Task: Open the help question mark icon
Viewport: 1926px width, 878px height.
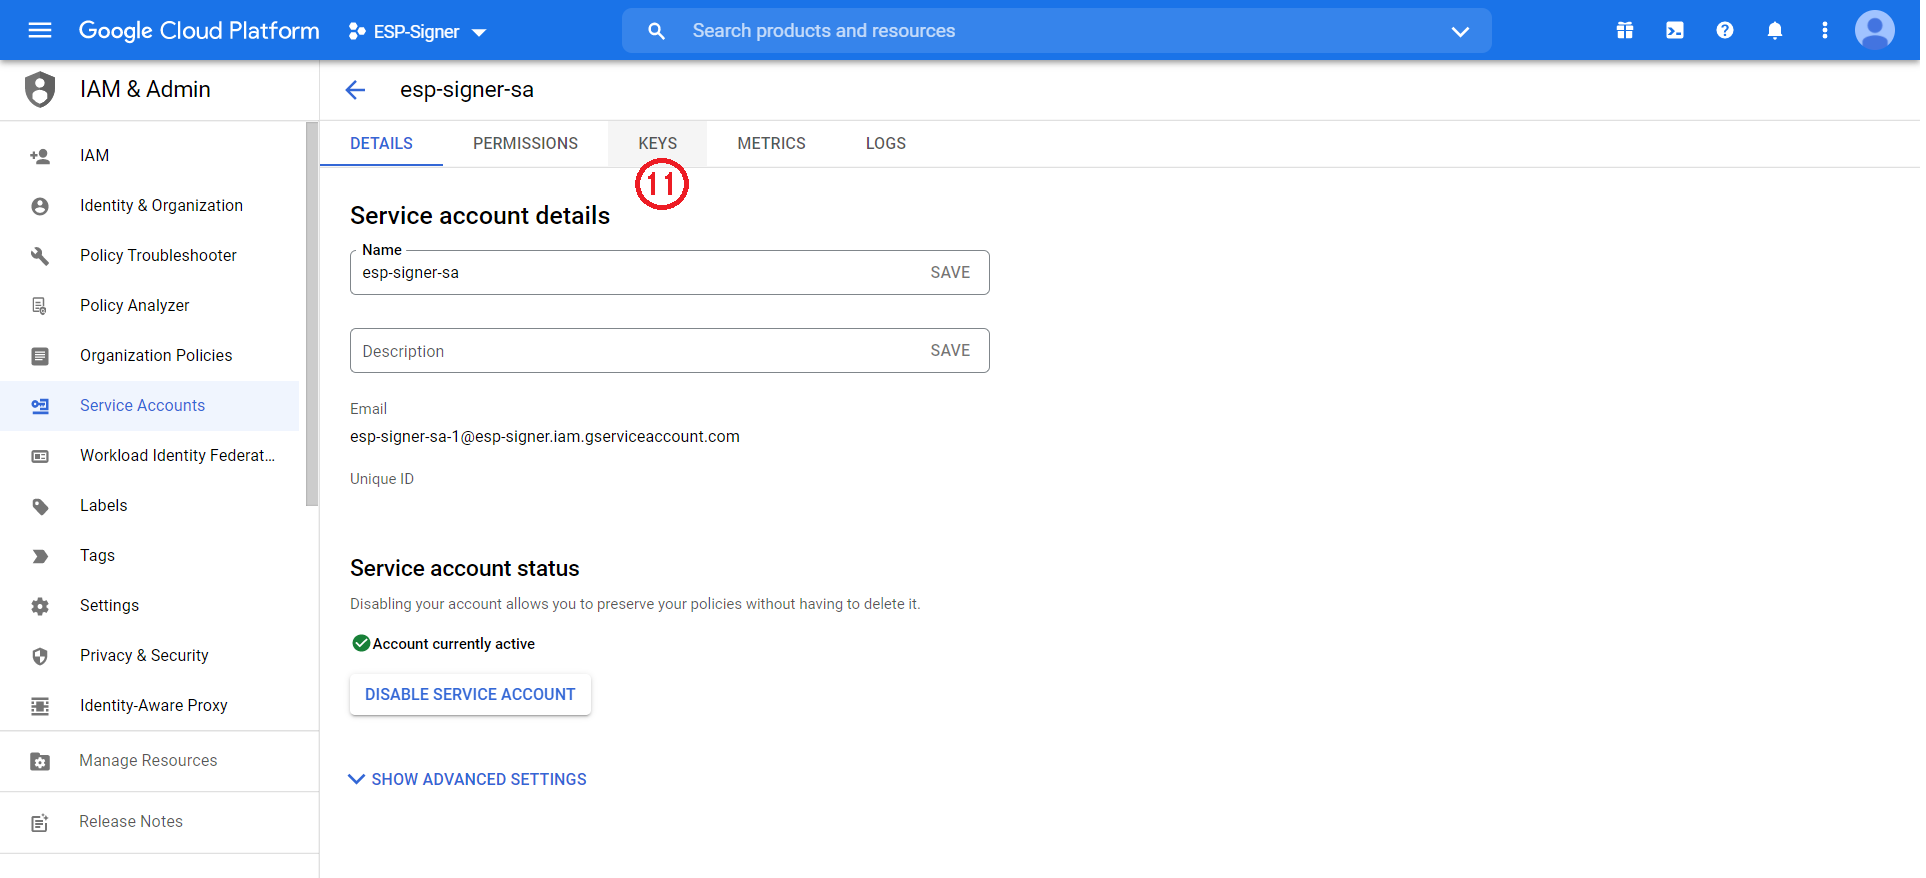Action: (x=1725, y=30)
